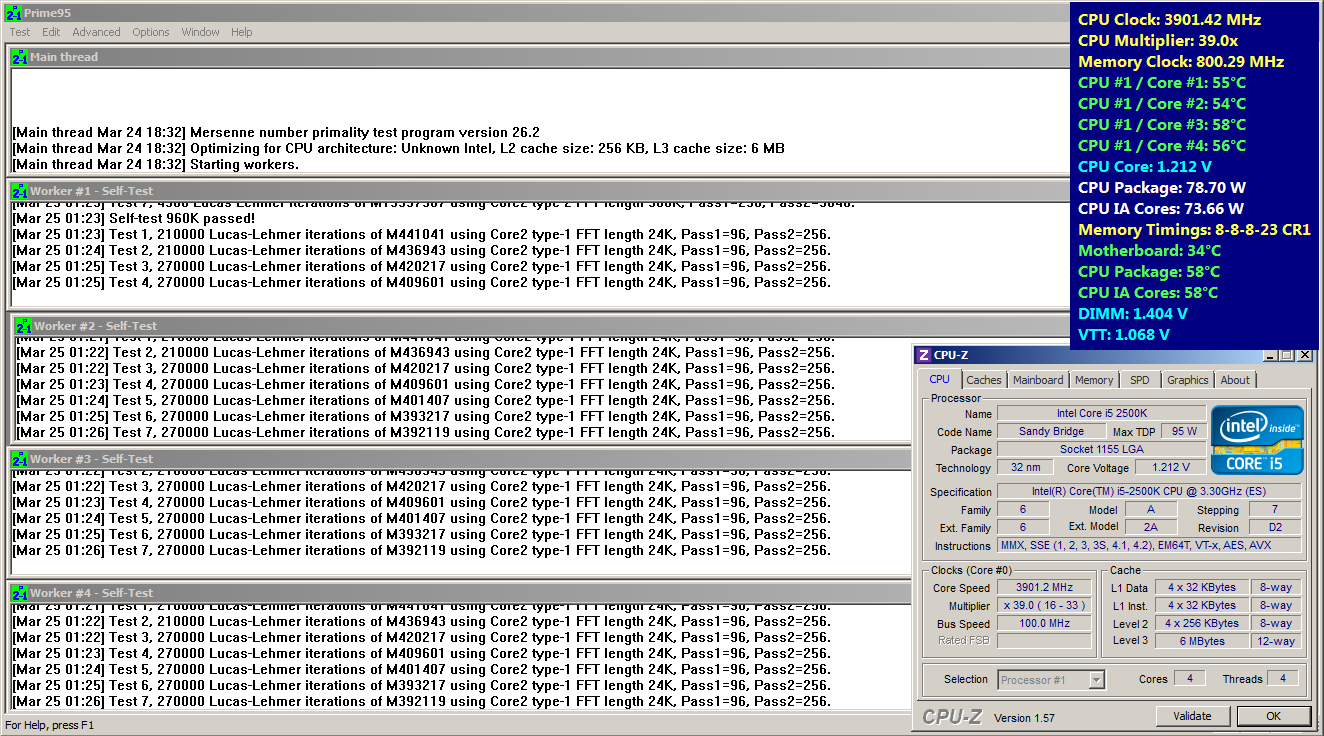Click the Core Speed value field

click(1044, 588)
